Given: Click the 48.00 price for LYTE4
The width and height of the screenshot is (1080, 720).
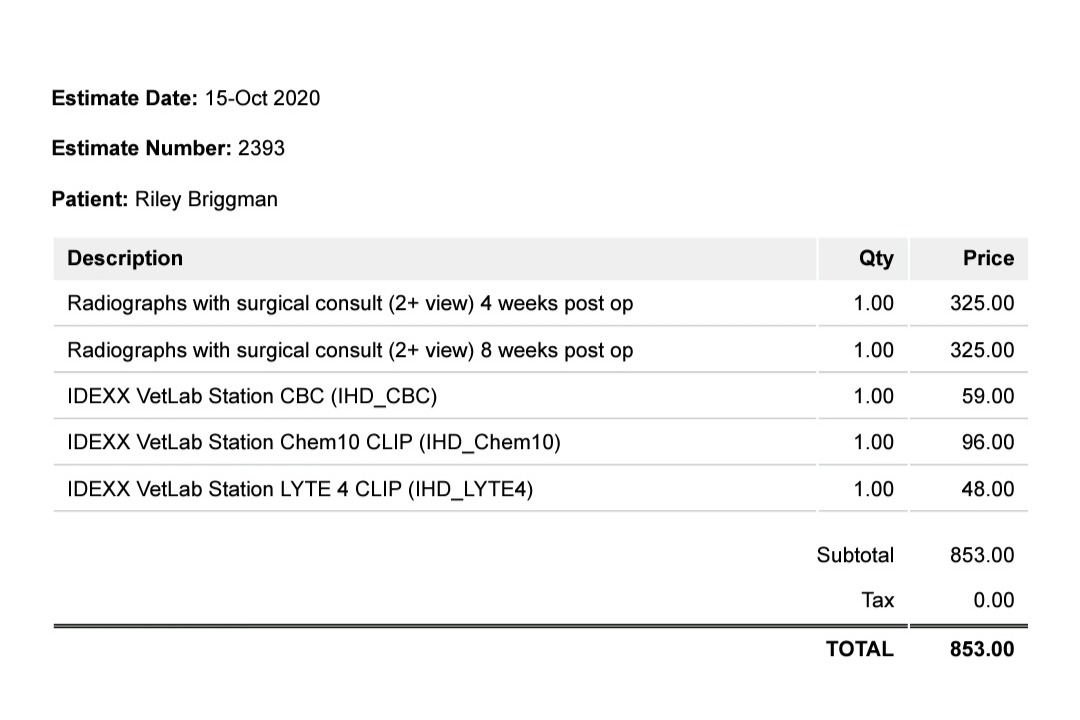Looking at the screenshot, I should click(988, 489).
